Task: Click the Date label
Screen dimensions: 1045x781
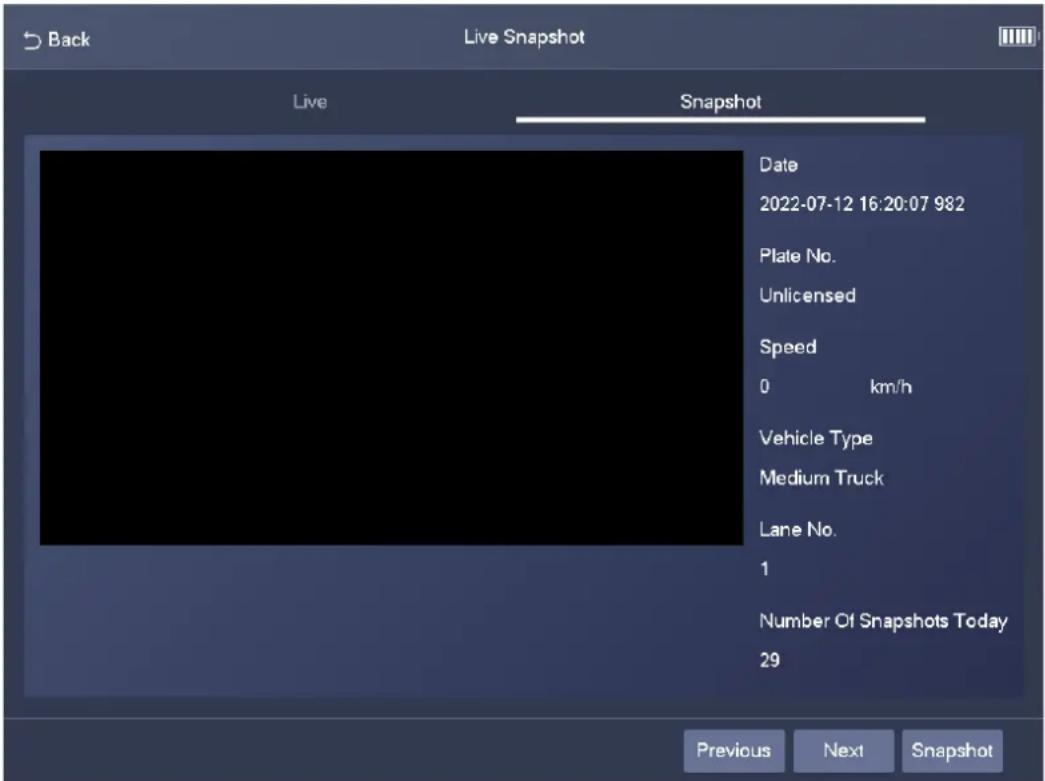Action: pyautogui.click(x=778, y=165)
